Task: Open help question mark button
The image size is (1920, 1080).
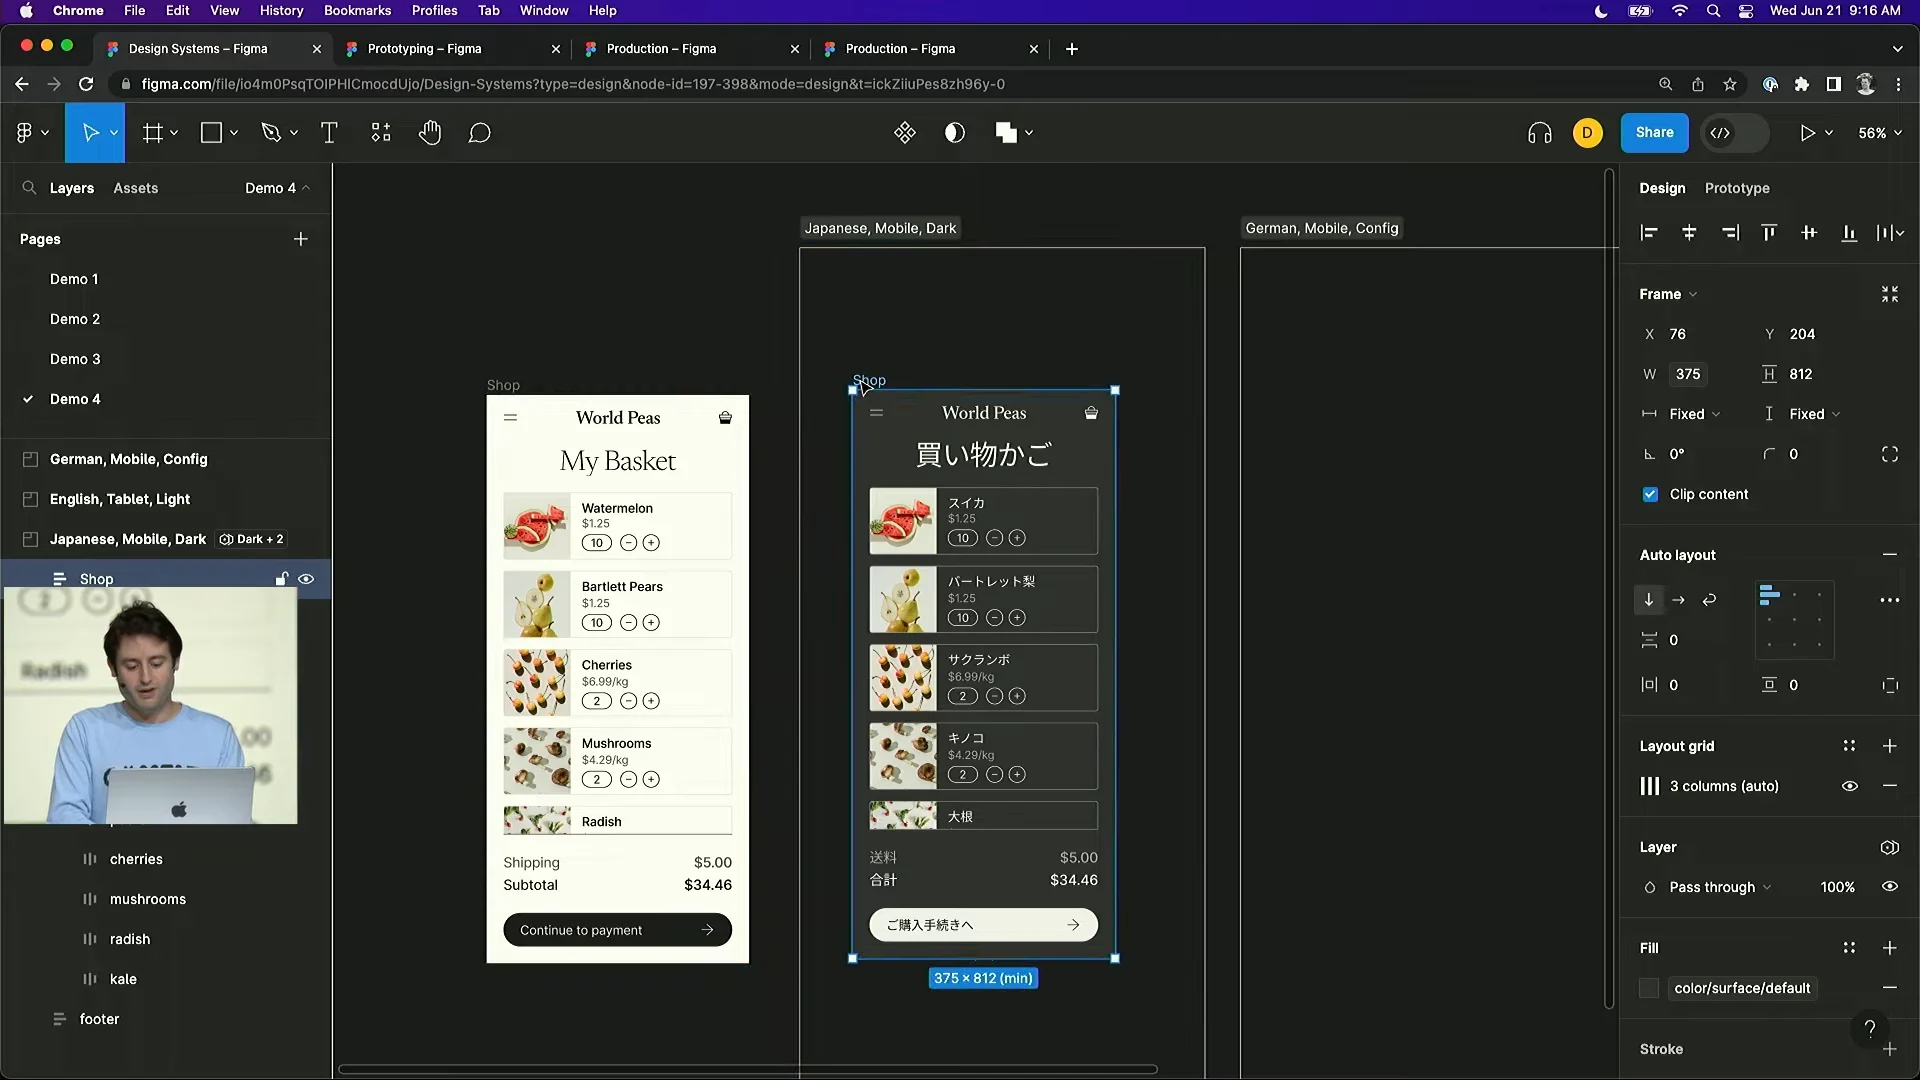Action: click(1869, 1028)
